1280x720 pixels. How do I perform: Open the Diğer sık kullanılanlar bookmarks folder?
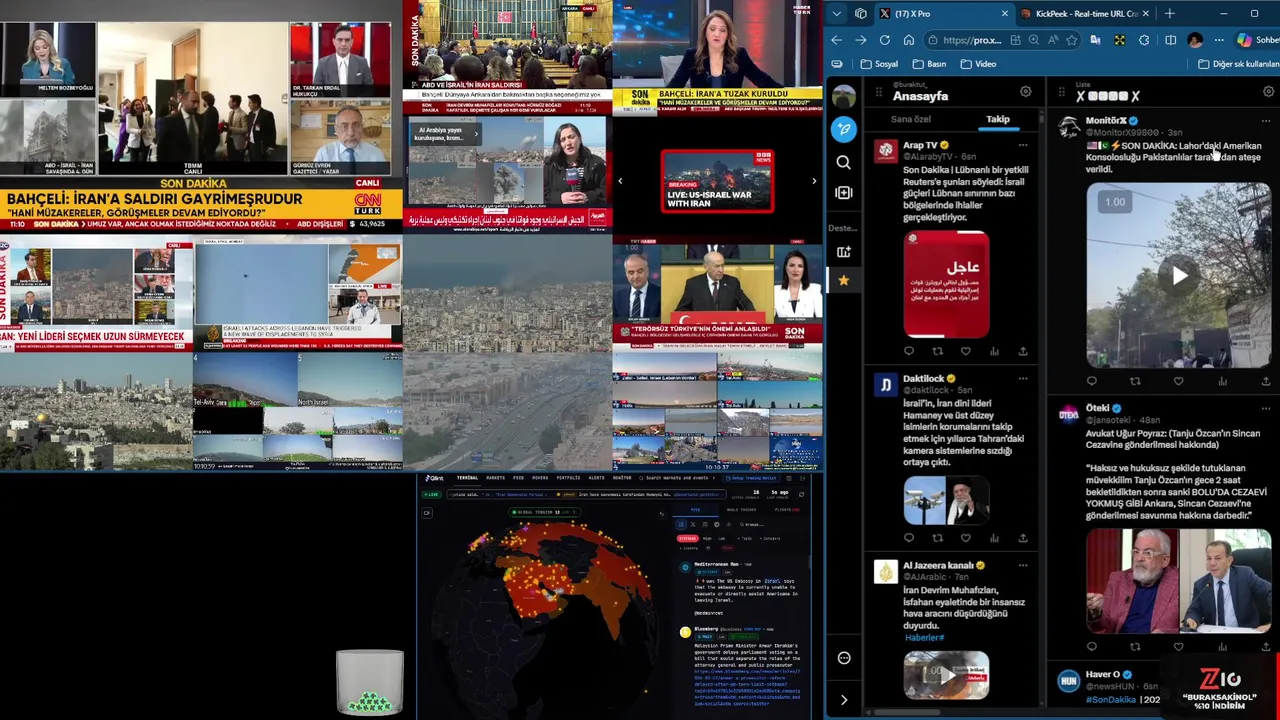coord(1239,64)
